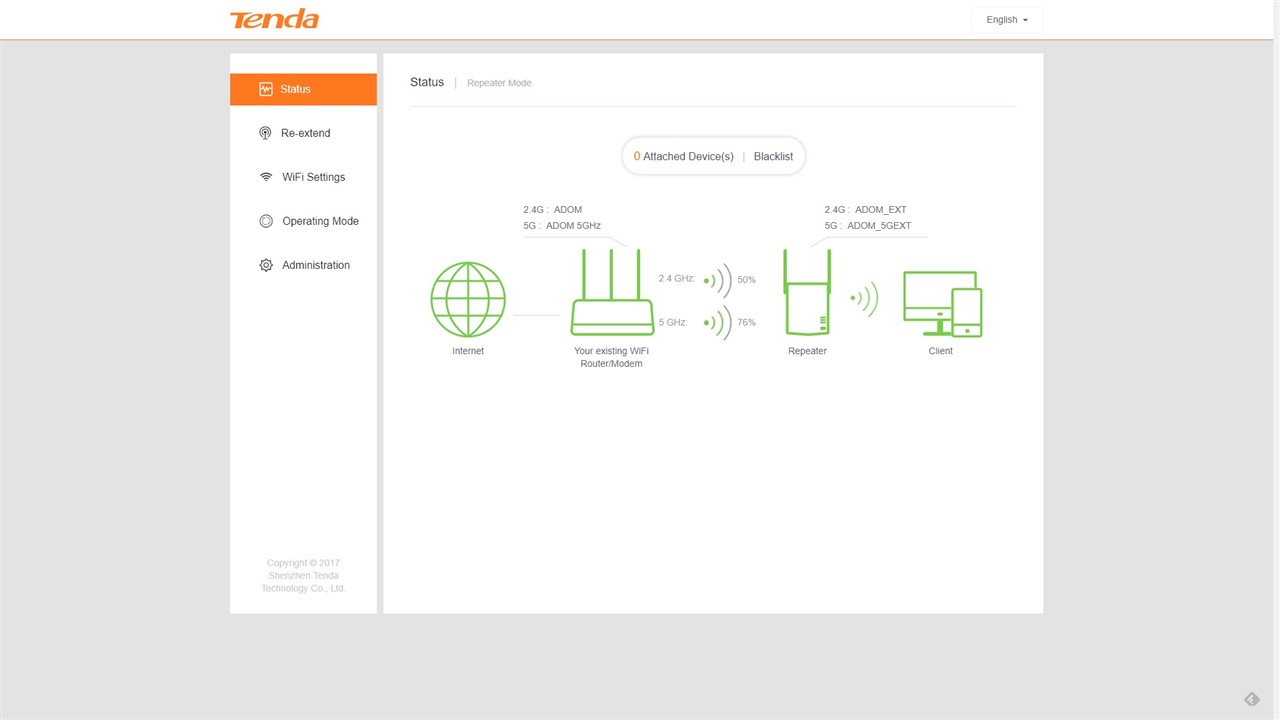Click the repeater-to-client wireless signal icon
Image resolution: width=1280 pixels, height=720 pixels.
click(x=864, y=298)
